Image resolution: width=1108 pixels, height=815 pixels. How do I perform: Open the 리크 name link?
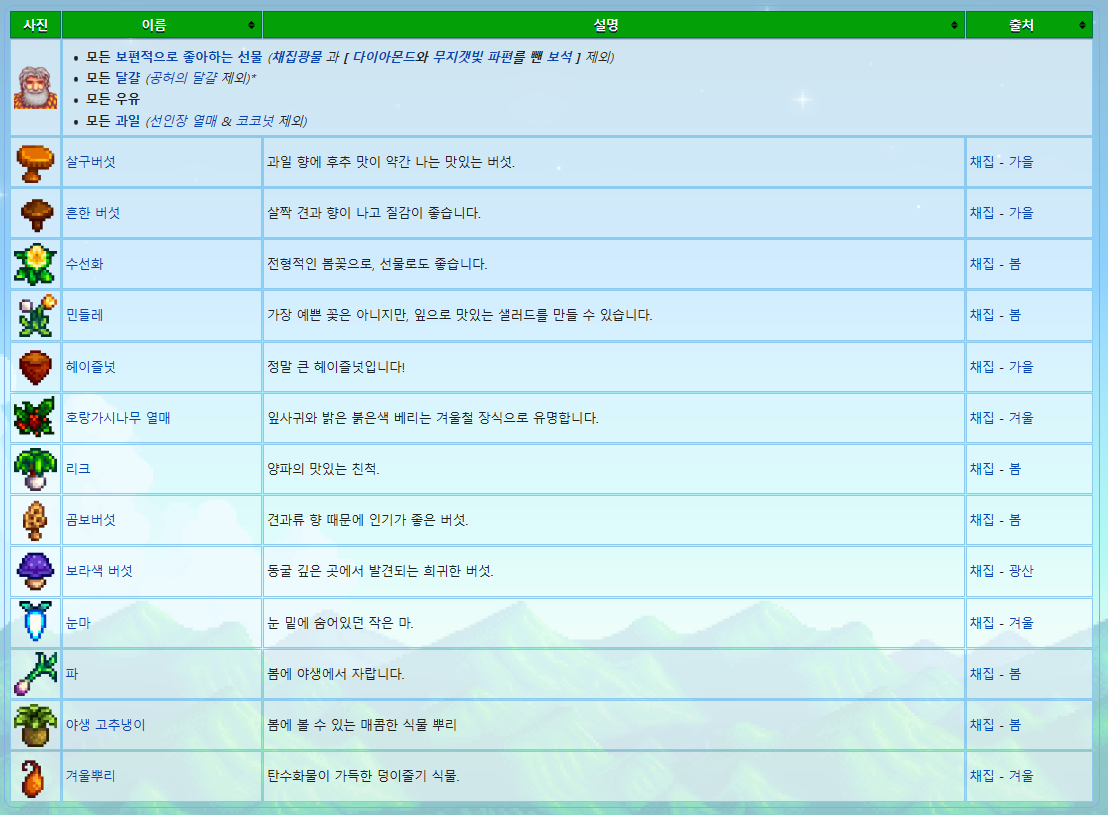(x=78, y=469)
